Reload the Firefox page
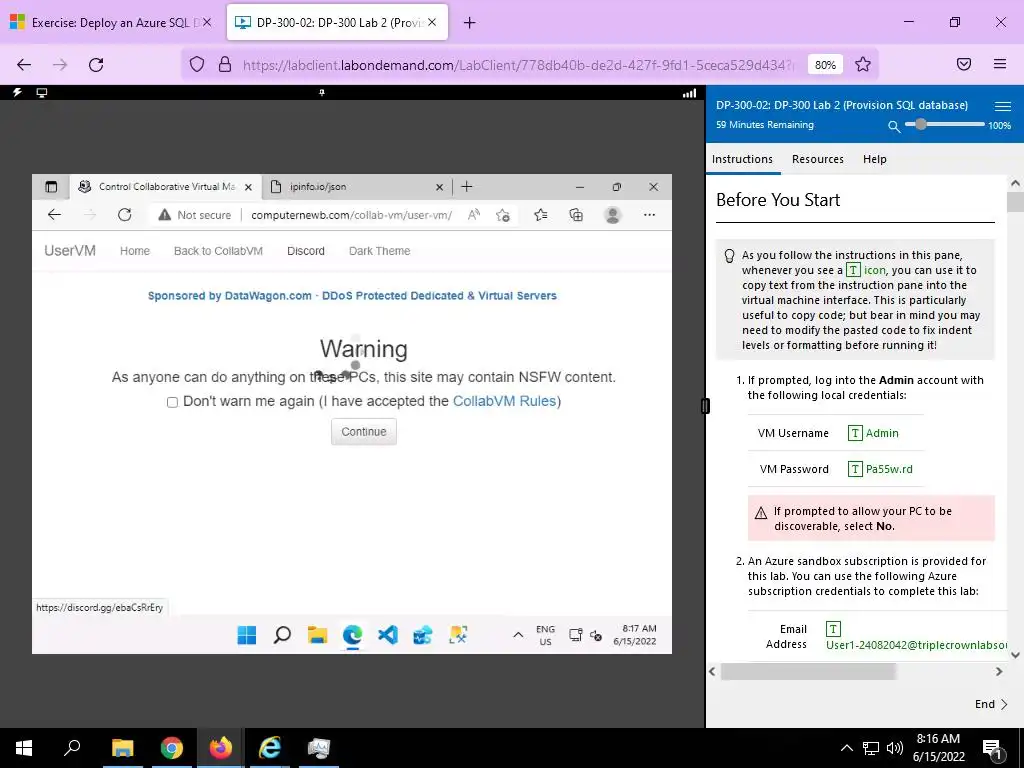 tap(96, 65)
